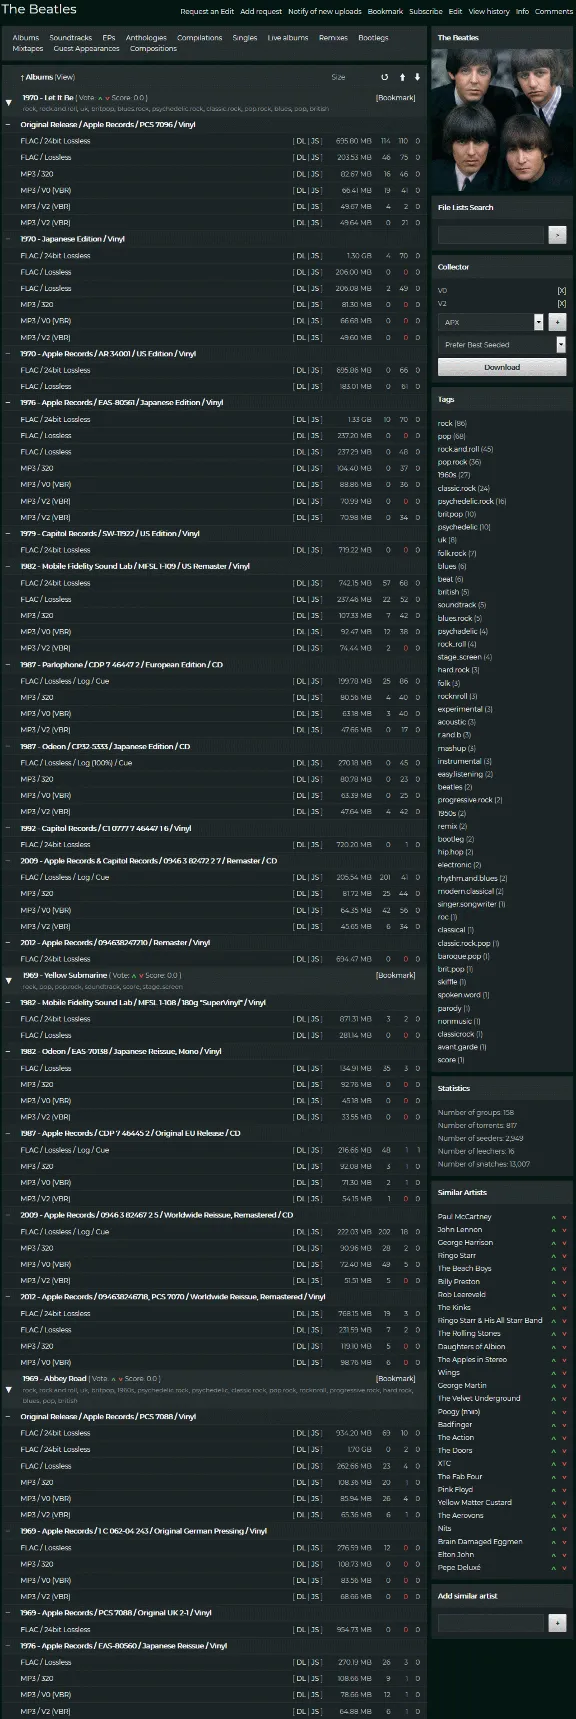Open the psychedelic.rock tag

click(x=466, y=501)
